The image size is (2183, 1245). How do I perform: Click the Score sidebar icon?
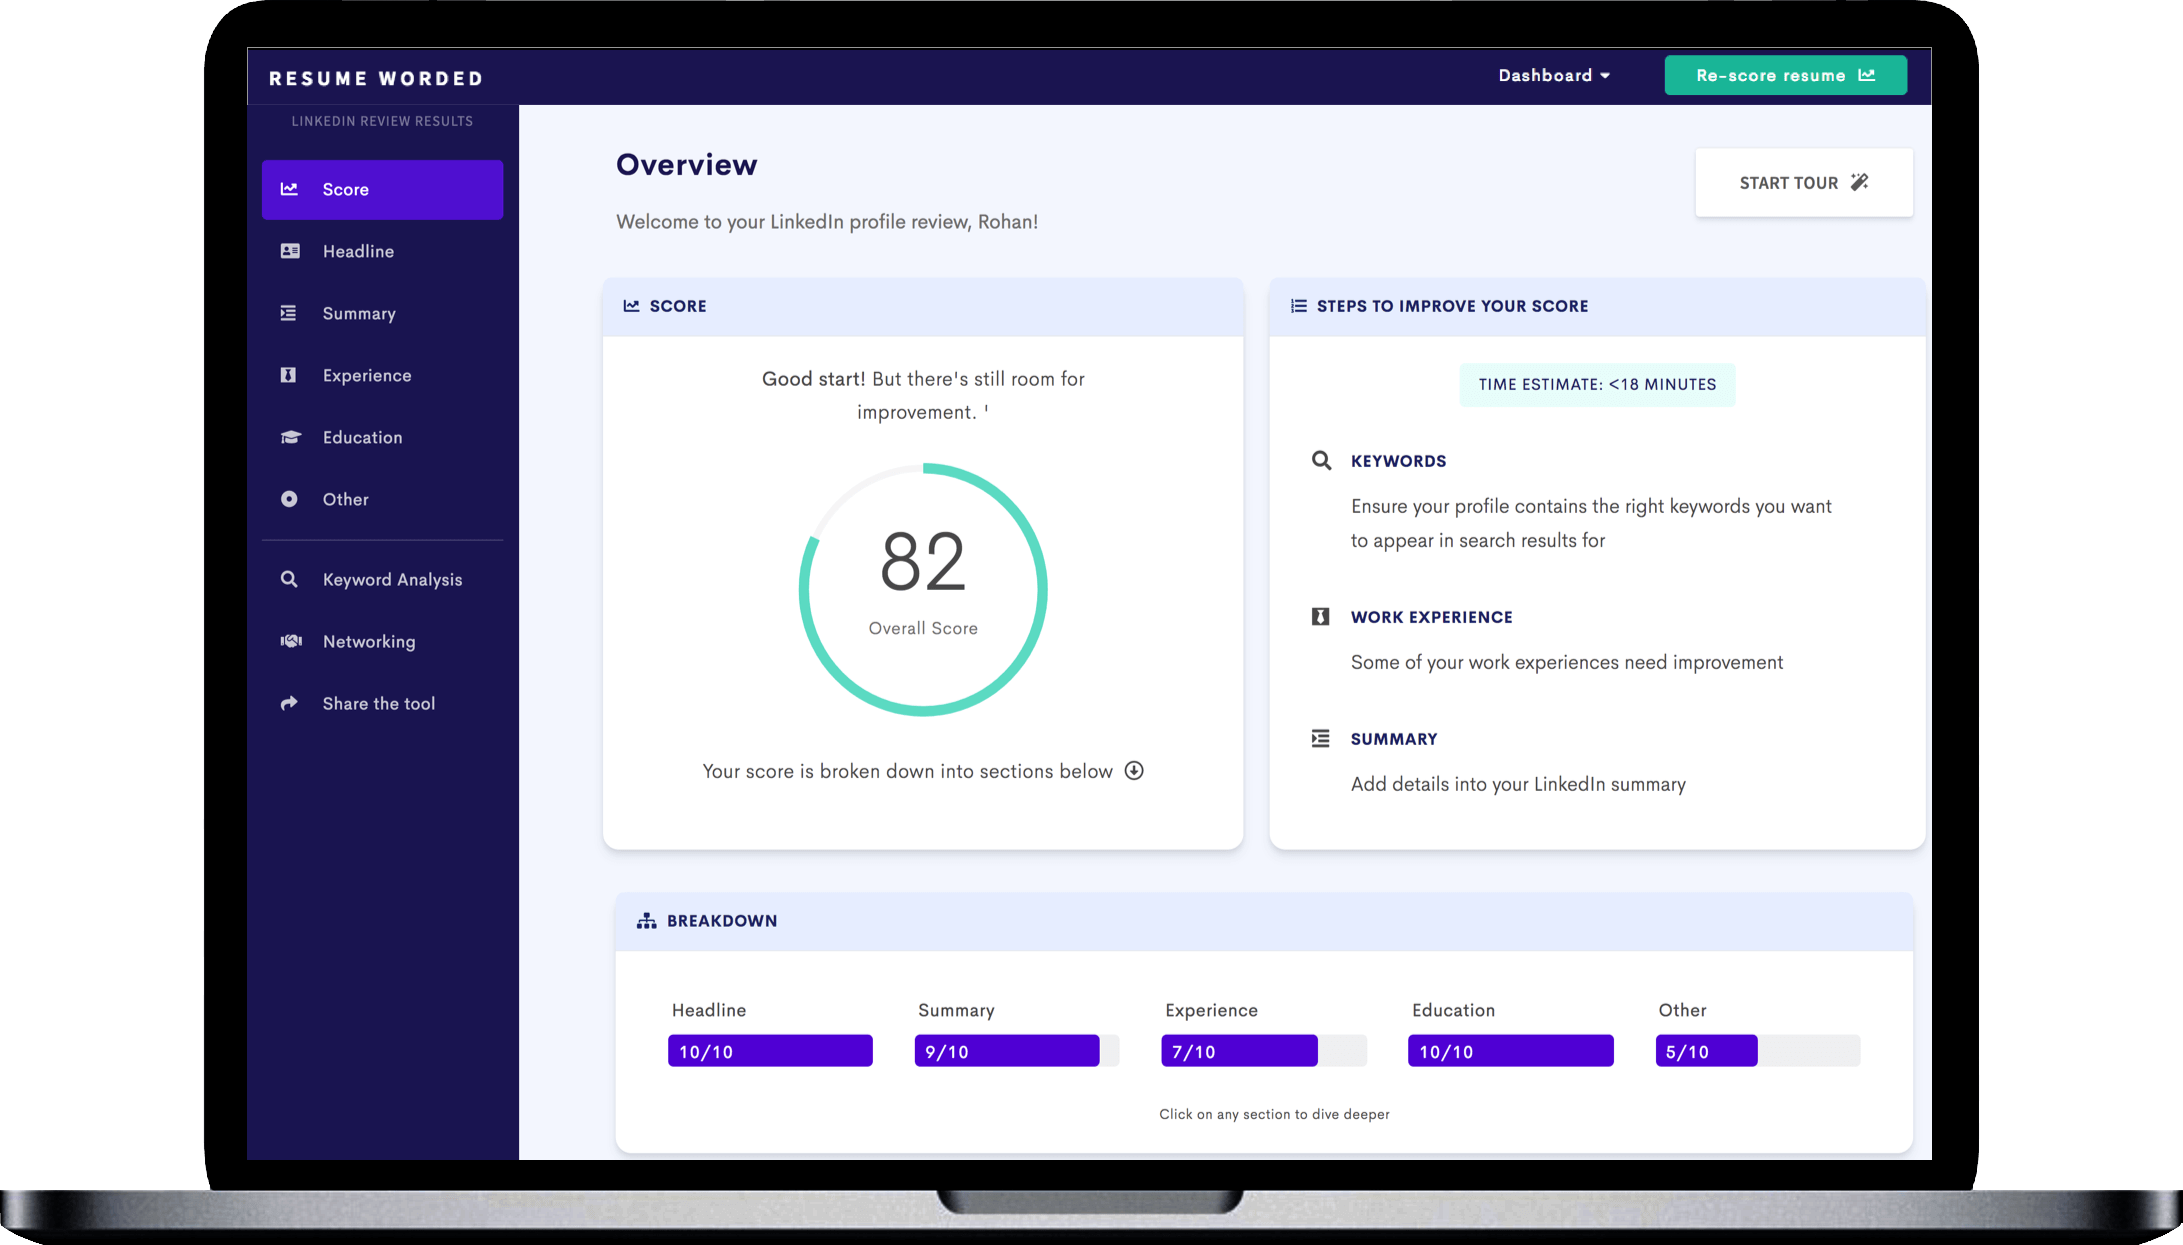[289, 189]
